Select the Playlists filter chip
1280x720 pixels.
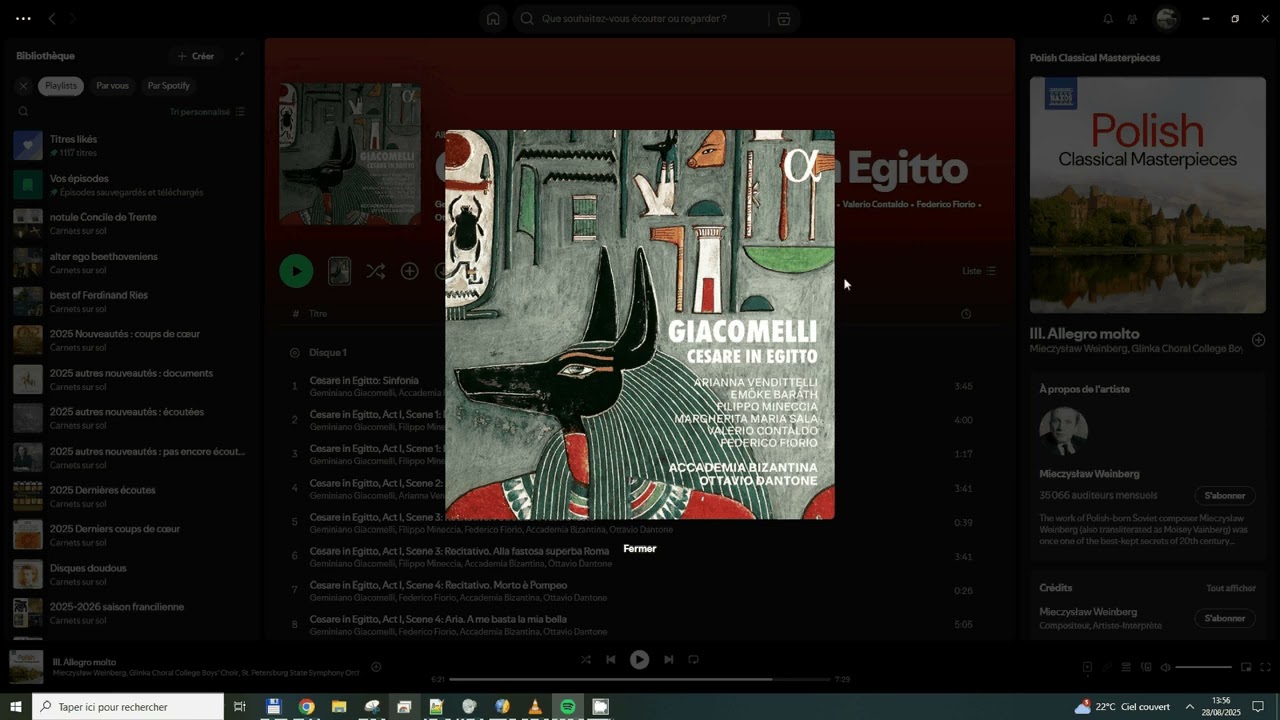point(61,86)
